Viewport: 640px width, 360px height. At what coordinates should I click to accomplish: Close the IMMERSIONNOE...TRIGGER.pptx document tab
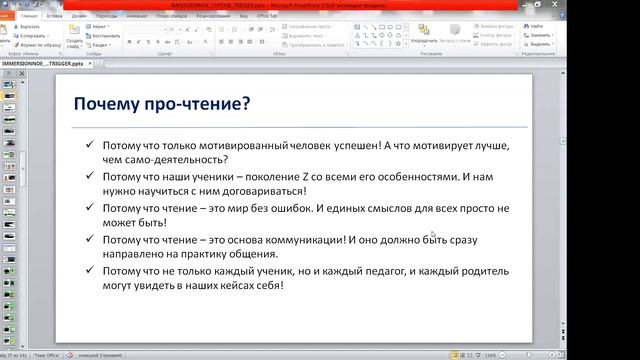click(90, 64)
